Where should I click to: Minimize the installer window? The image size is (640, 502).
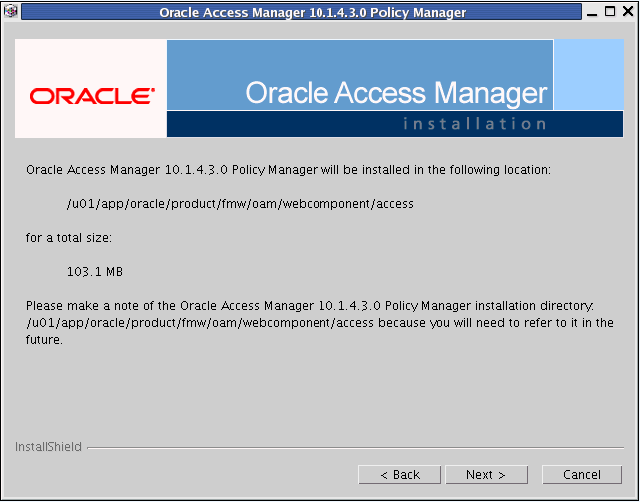click(x=592, y=12)
